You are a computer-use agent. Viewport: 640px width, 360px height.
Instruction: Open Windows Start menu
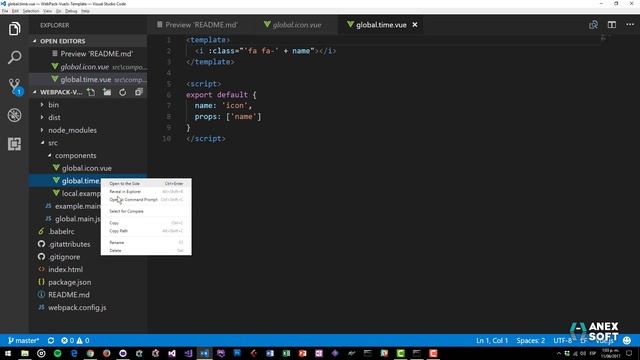[8, 353]
